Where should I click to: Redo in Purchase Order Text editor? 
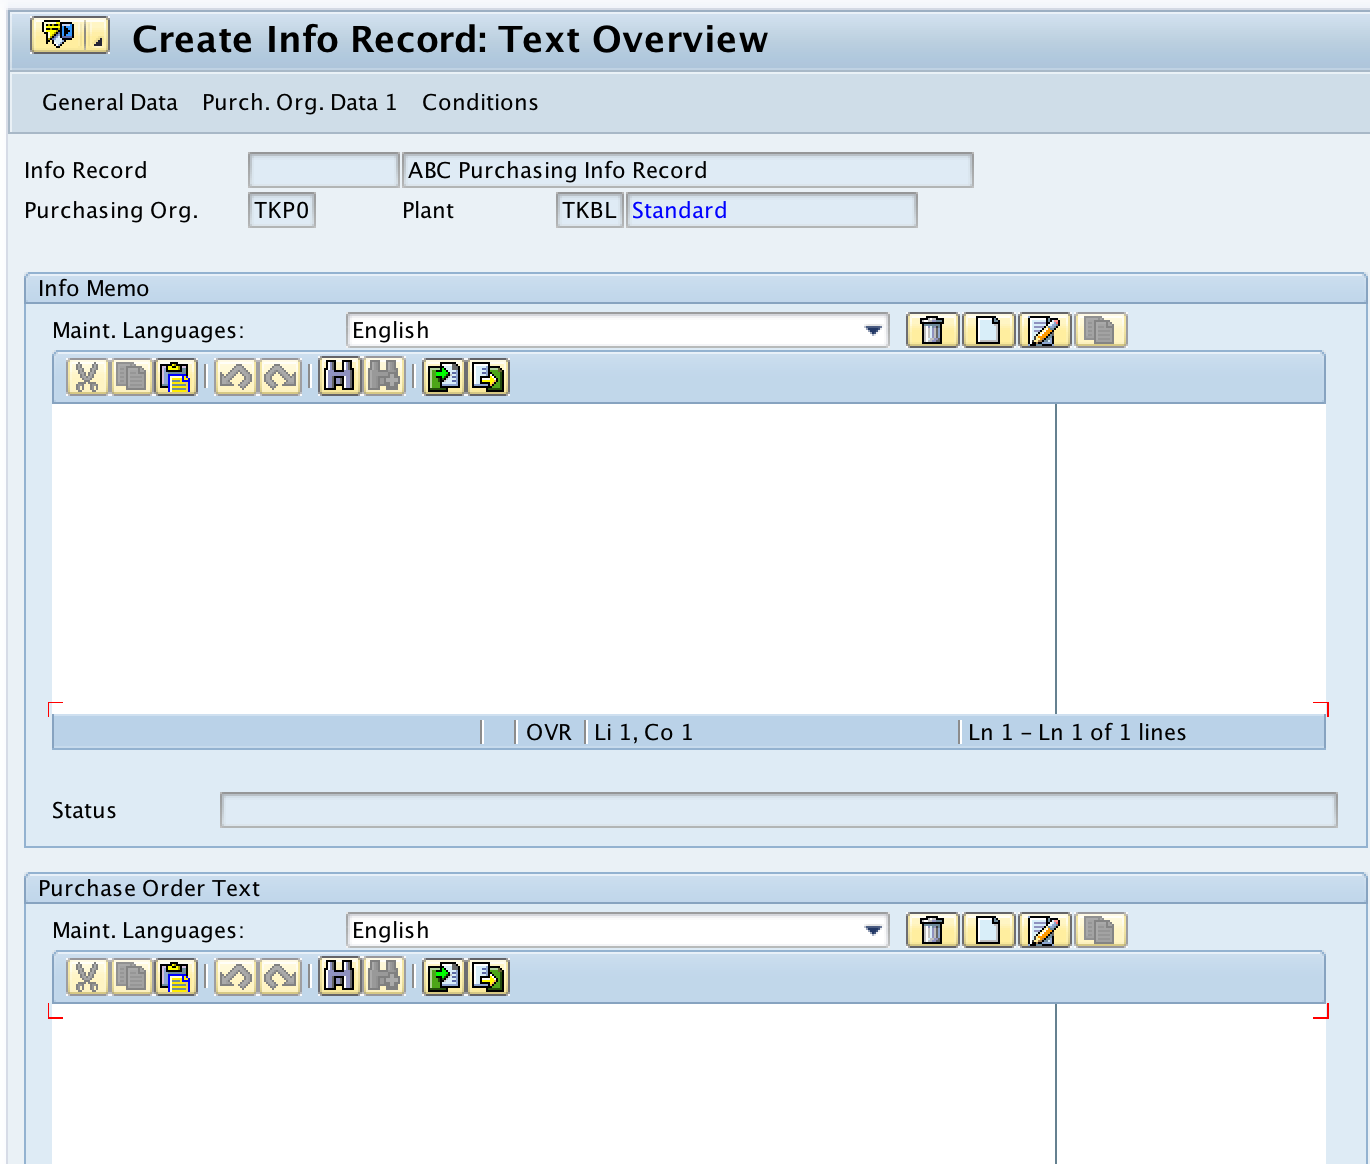[280, 977]
